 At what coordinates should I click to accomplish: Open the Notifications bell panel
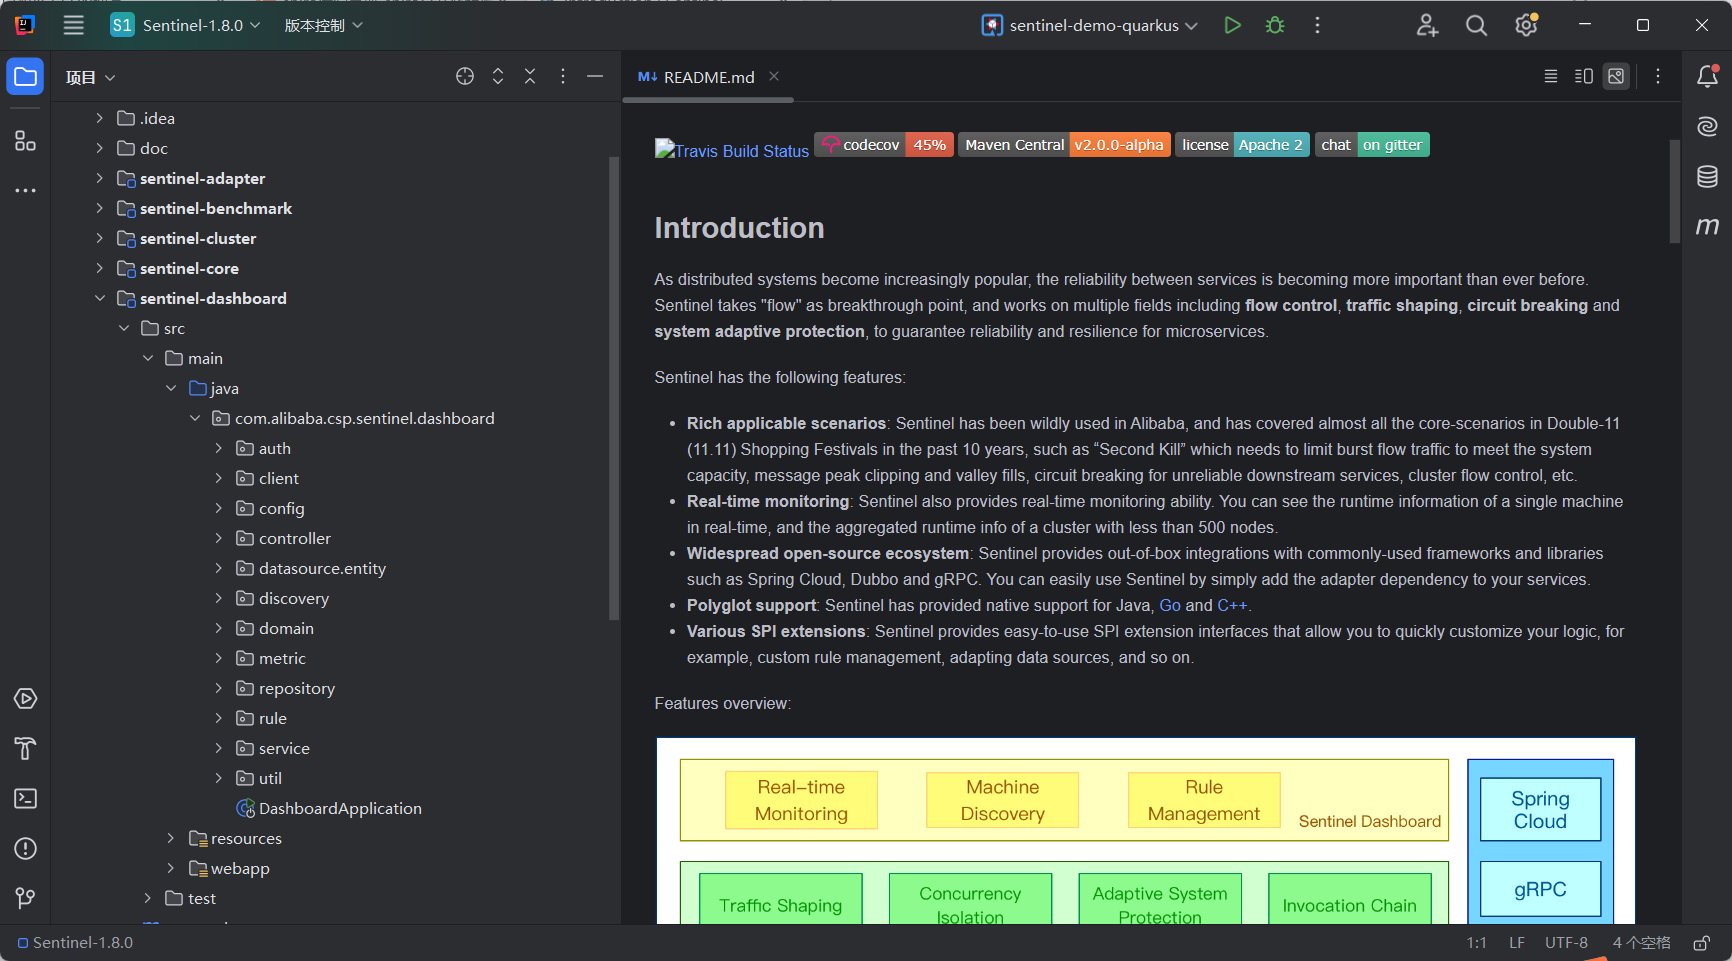click(x=1707, y=77)
